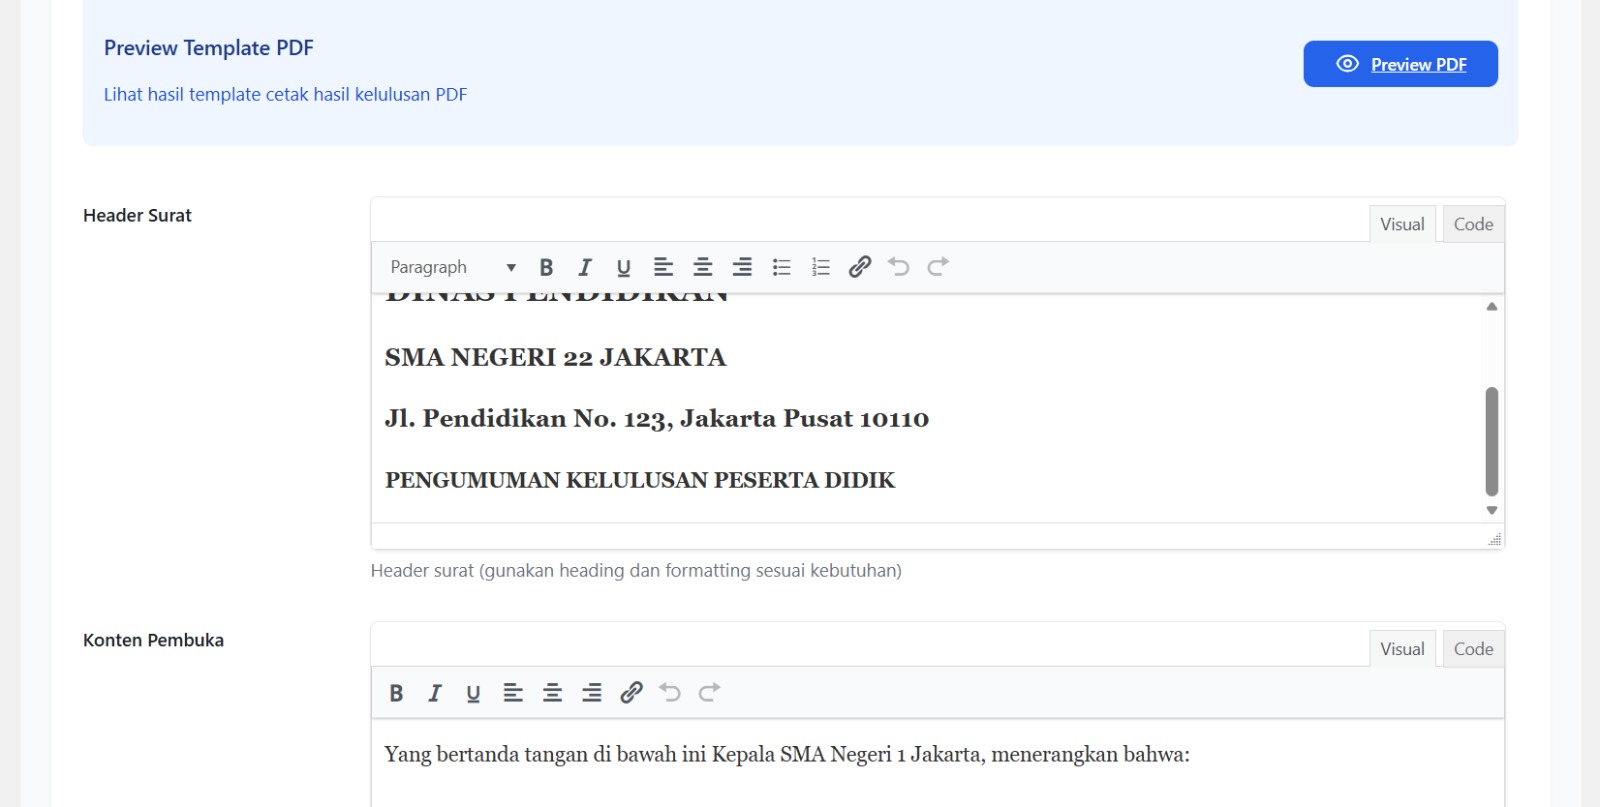
Task: Switch Header Surat to Code tab
Action: pyautogui.click(x=1473, y=224)
